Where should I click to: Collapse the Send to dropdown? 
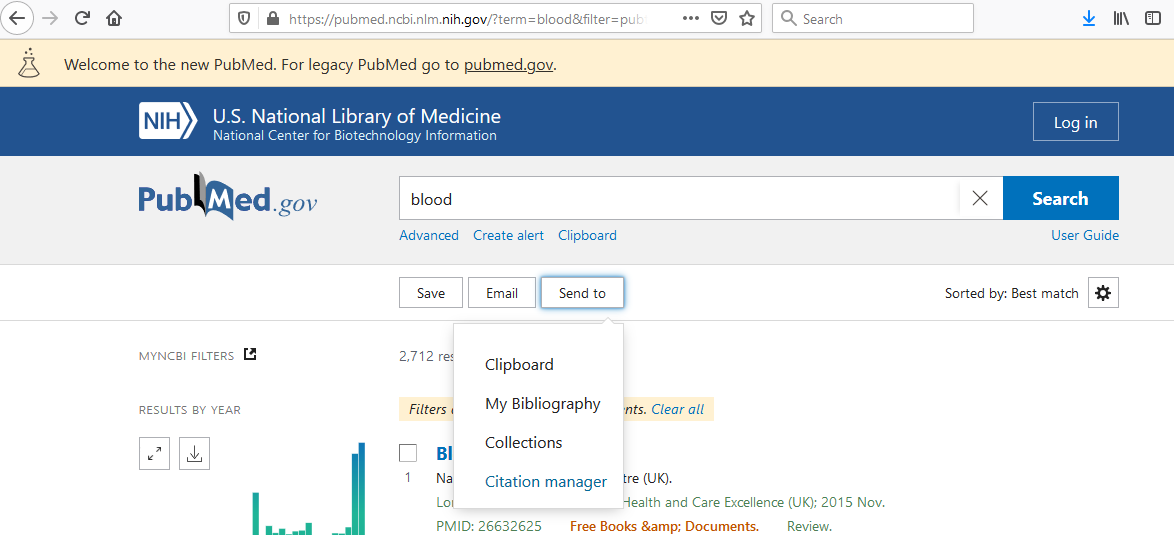click(x=582, y=293)
